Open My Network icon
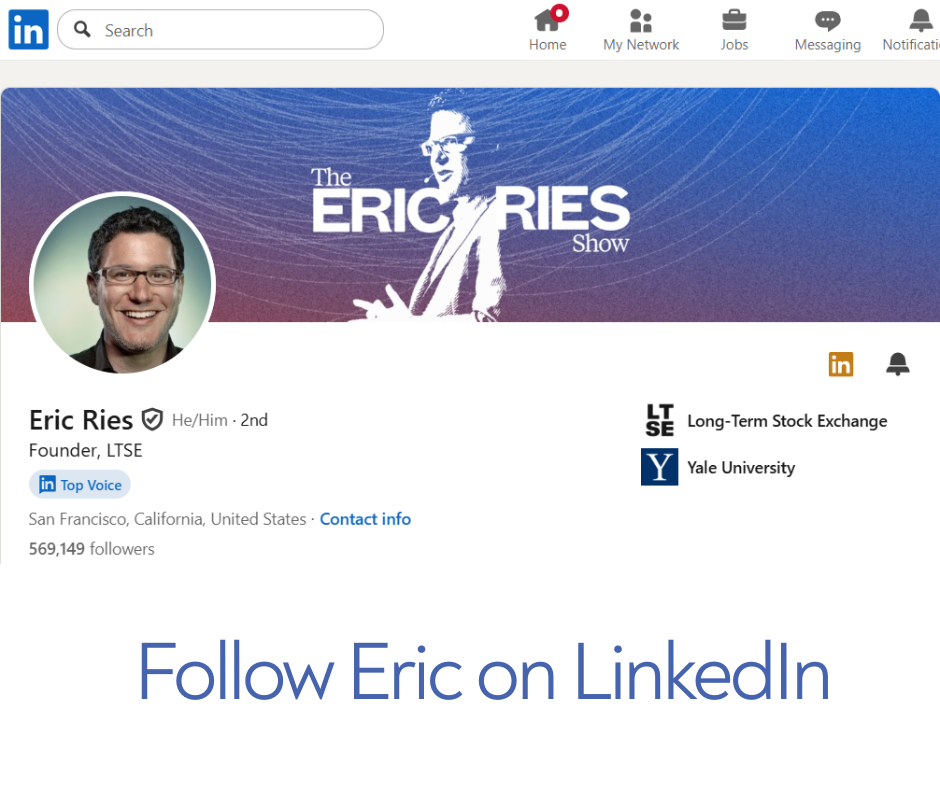Image resolution: width=940 pixels, height=788 pixels. click(641, 20)
